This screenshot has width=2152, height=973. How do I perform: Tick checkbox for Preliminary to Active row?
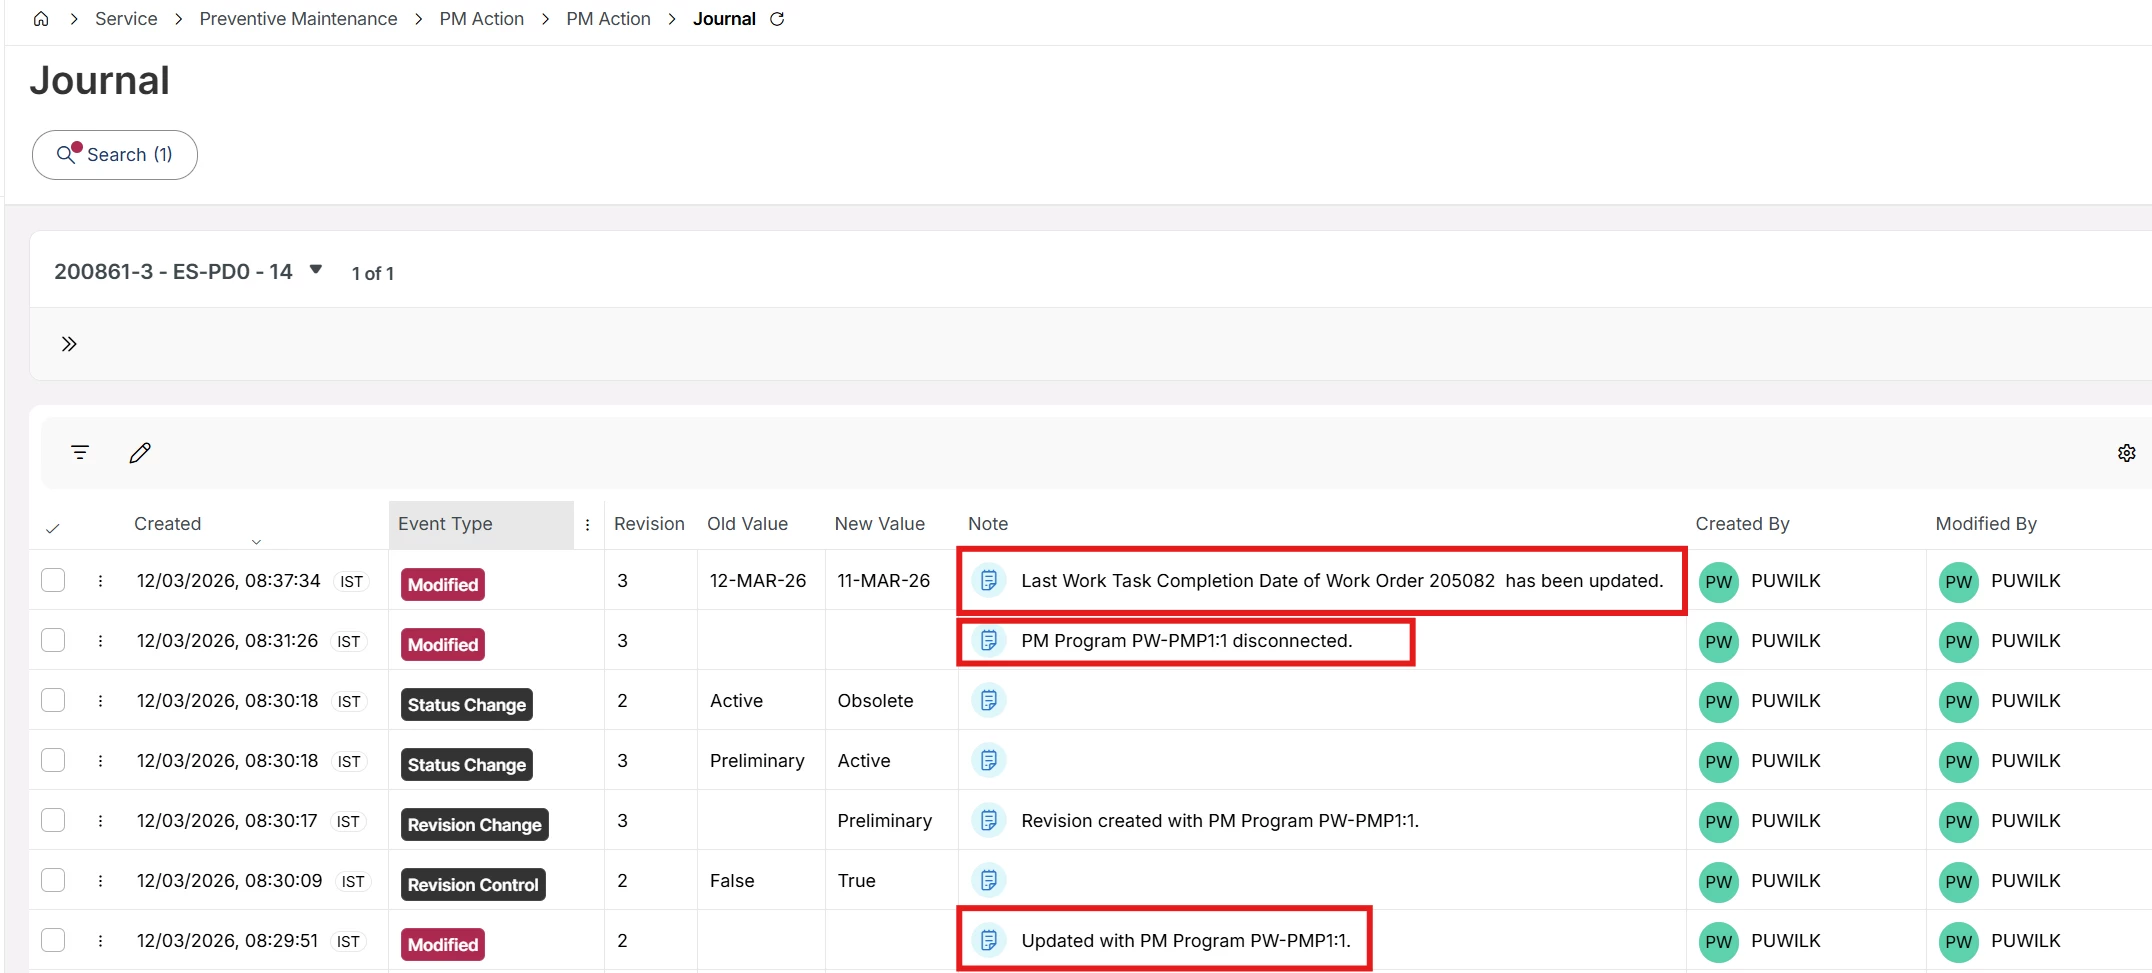coord(53,760)
